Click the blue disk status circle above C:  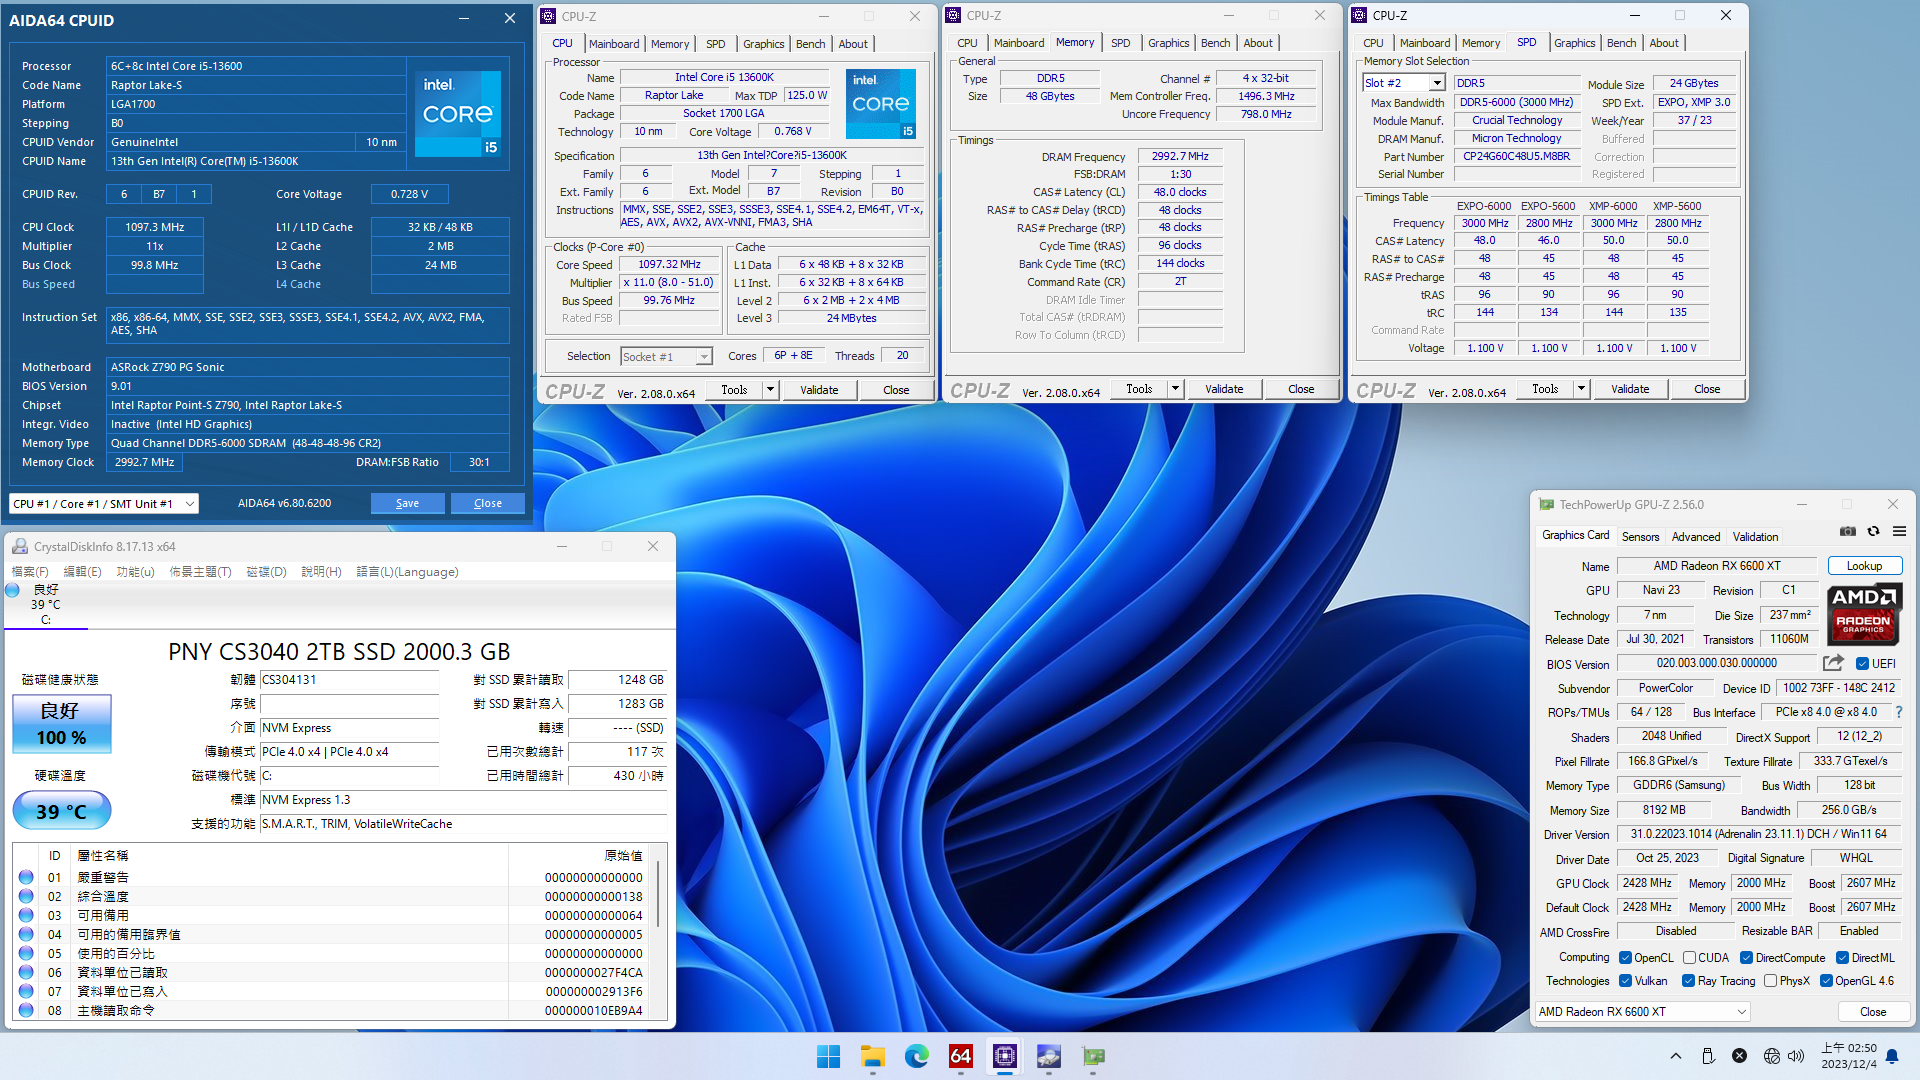point(13,590)
